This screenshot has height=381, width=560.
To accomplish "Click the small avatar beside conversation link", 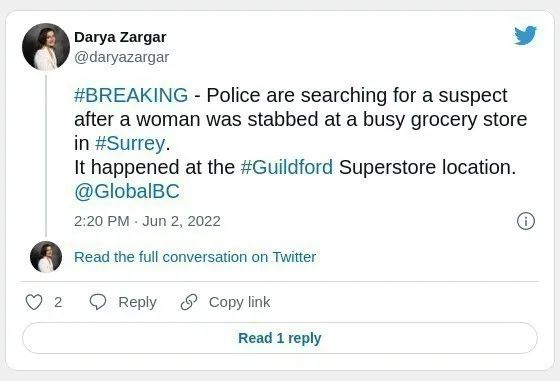I will pos(46,257).
